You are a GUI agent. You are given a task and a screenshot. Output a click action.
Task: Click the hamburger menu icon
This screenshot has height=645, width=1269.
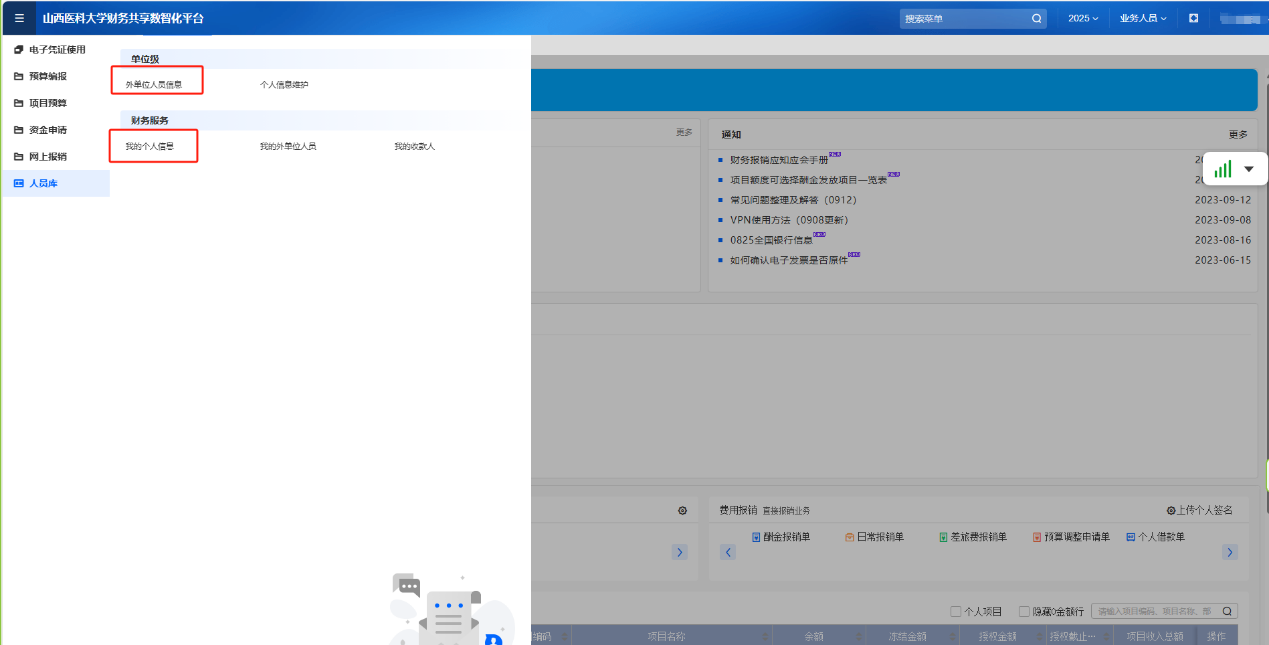(19, 18)
